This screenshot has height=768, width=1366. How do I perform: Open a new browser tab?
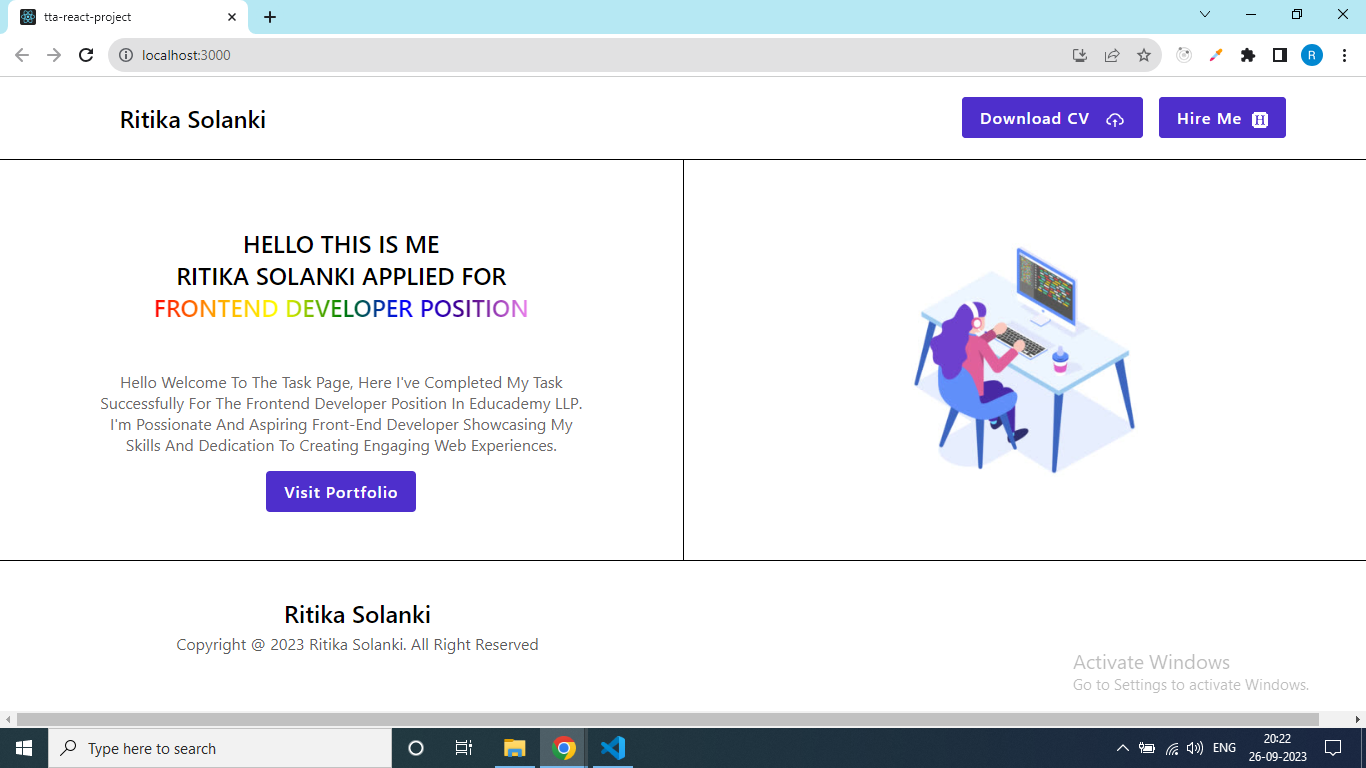[270, 16]
